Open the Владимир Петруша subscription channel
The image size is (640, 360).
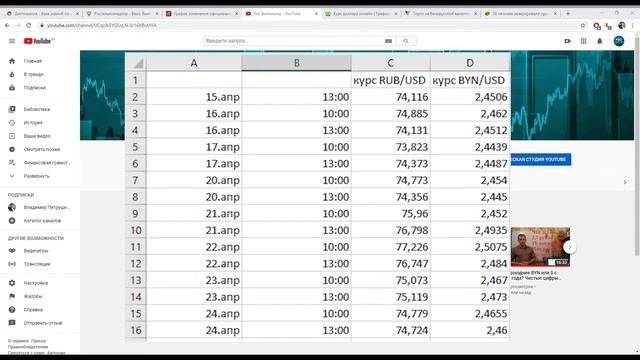pyautogui.click(x=46, y=207)
